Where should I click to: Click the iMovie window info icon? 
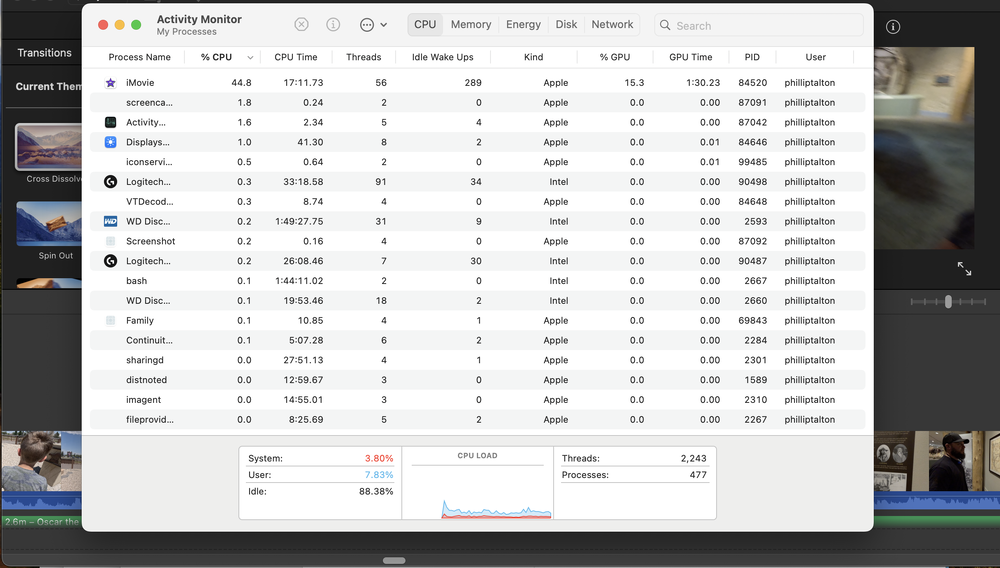[893, 27]
